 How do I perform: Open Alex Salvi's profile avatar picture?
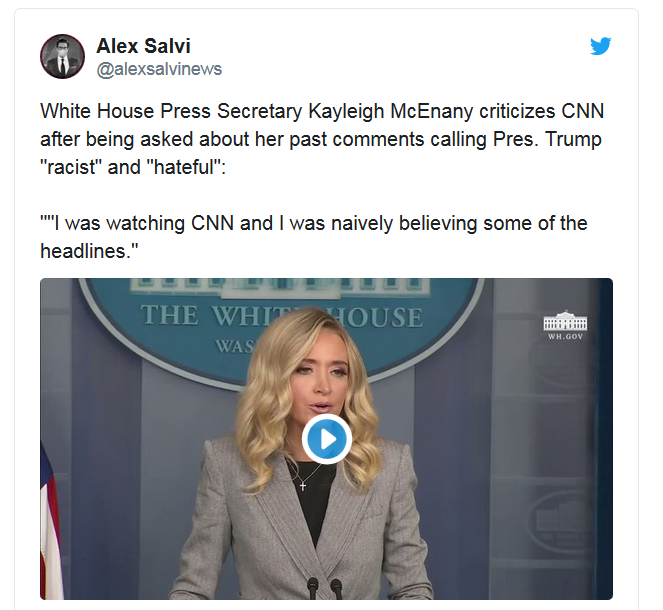62,57
